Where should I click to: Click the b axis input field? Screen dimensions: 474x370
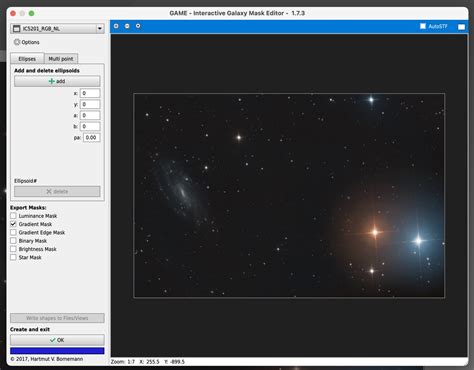click(90, 126)
